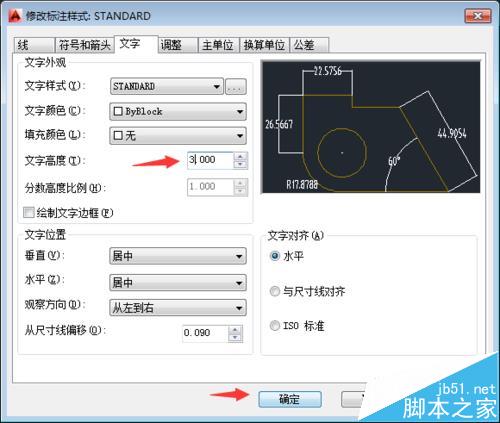Expand the 填充颜色 dropdown
The width and height of the screenshot is (500, 423).
click(178, 136)
